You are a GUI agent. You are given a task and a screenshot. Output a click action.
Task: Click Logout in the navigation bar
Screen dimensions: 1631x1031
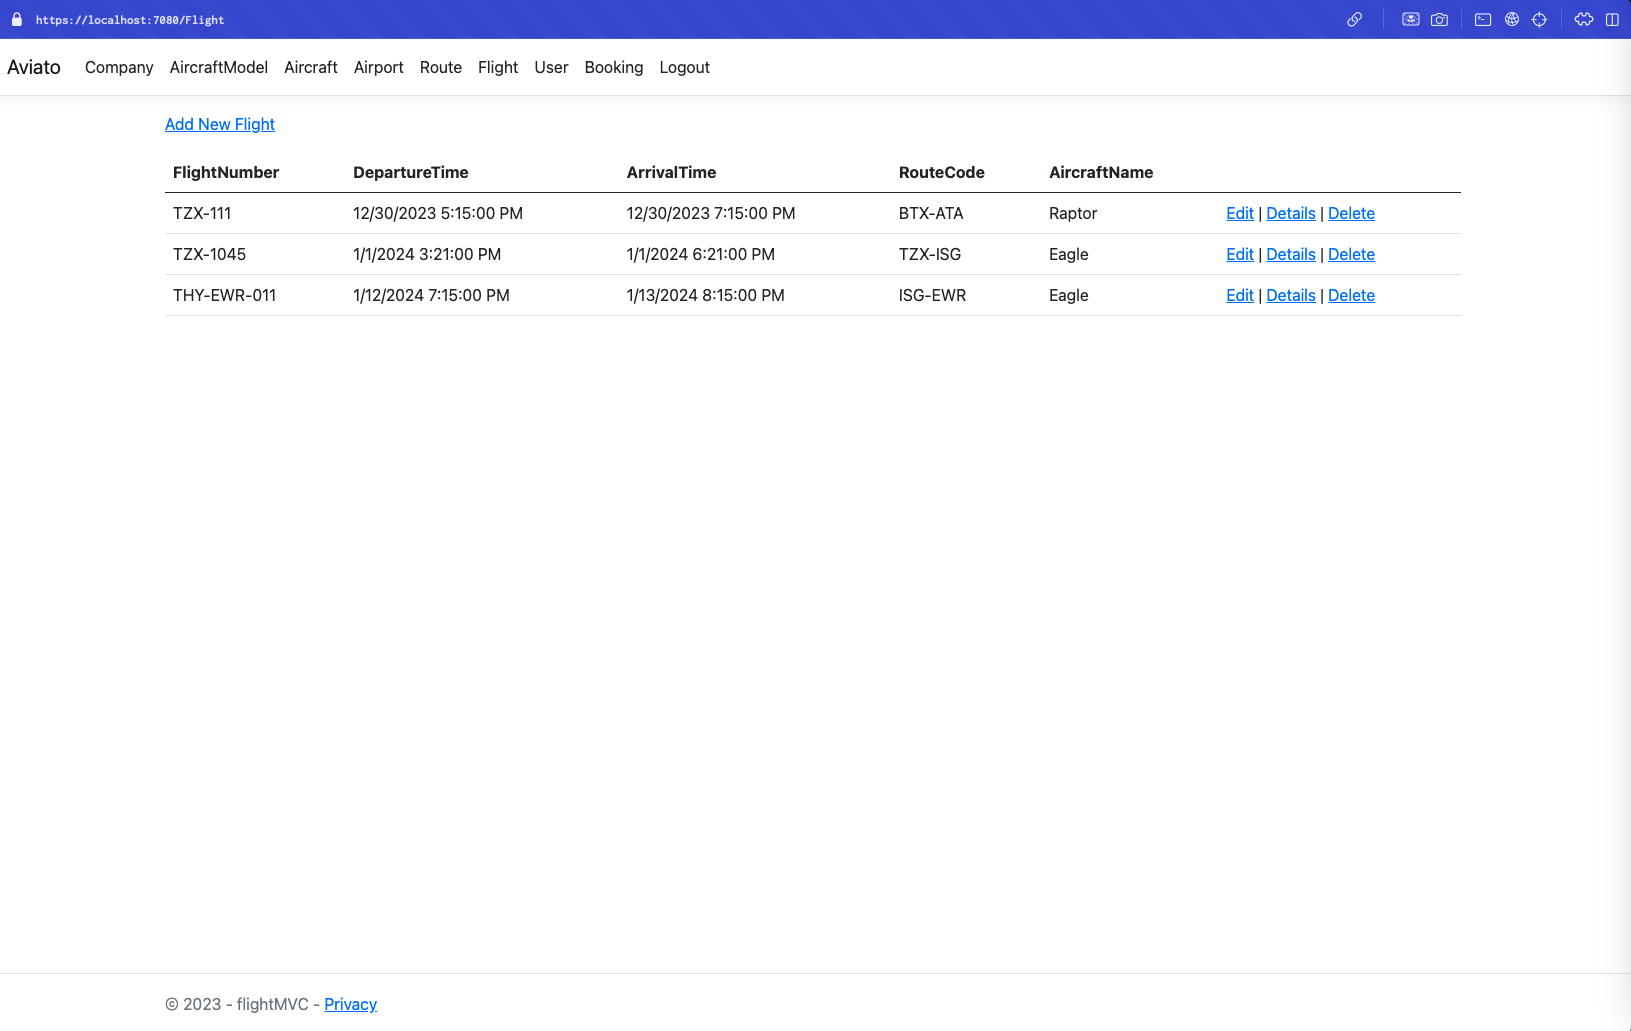pyautogui.click(x=685, y=67)
